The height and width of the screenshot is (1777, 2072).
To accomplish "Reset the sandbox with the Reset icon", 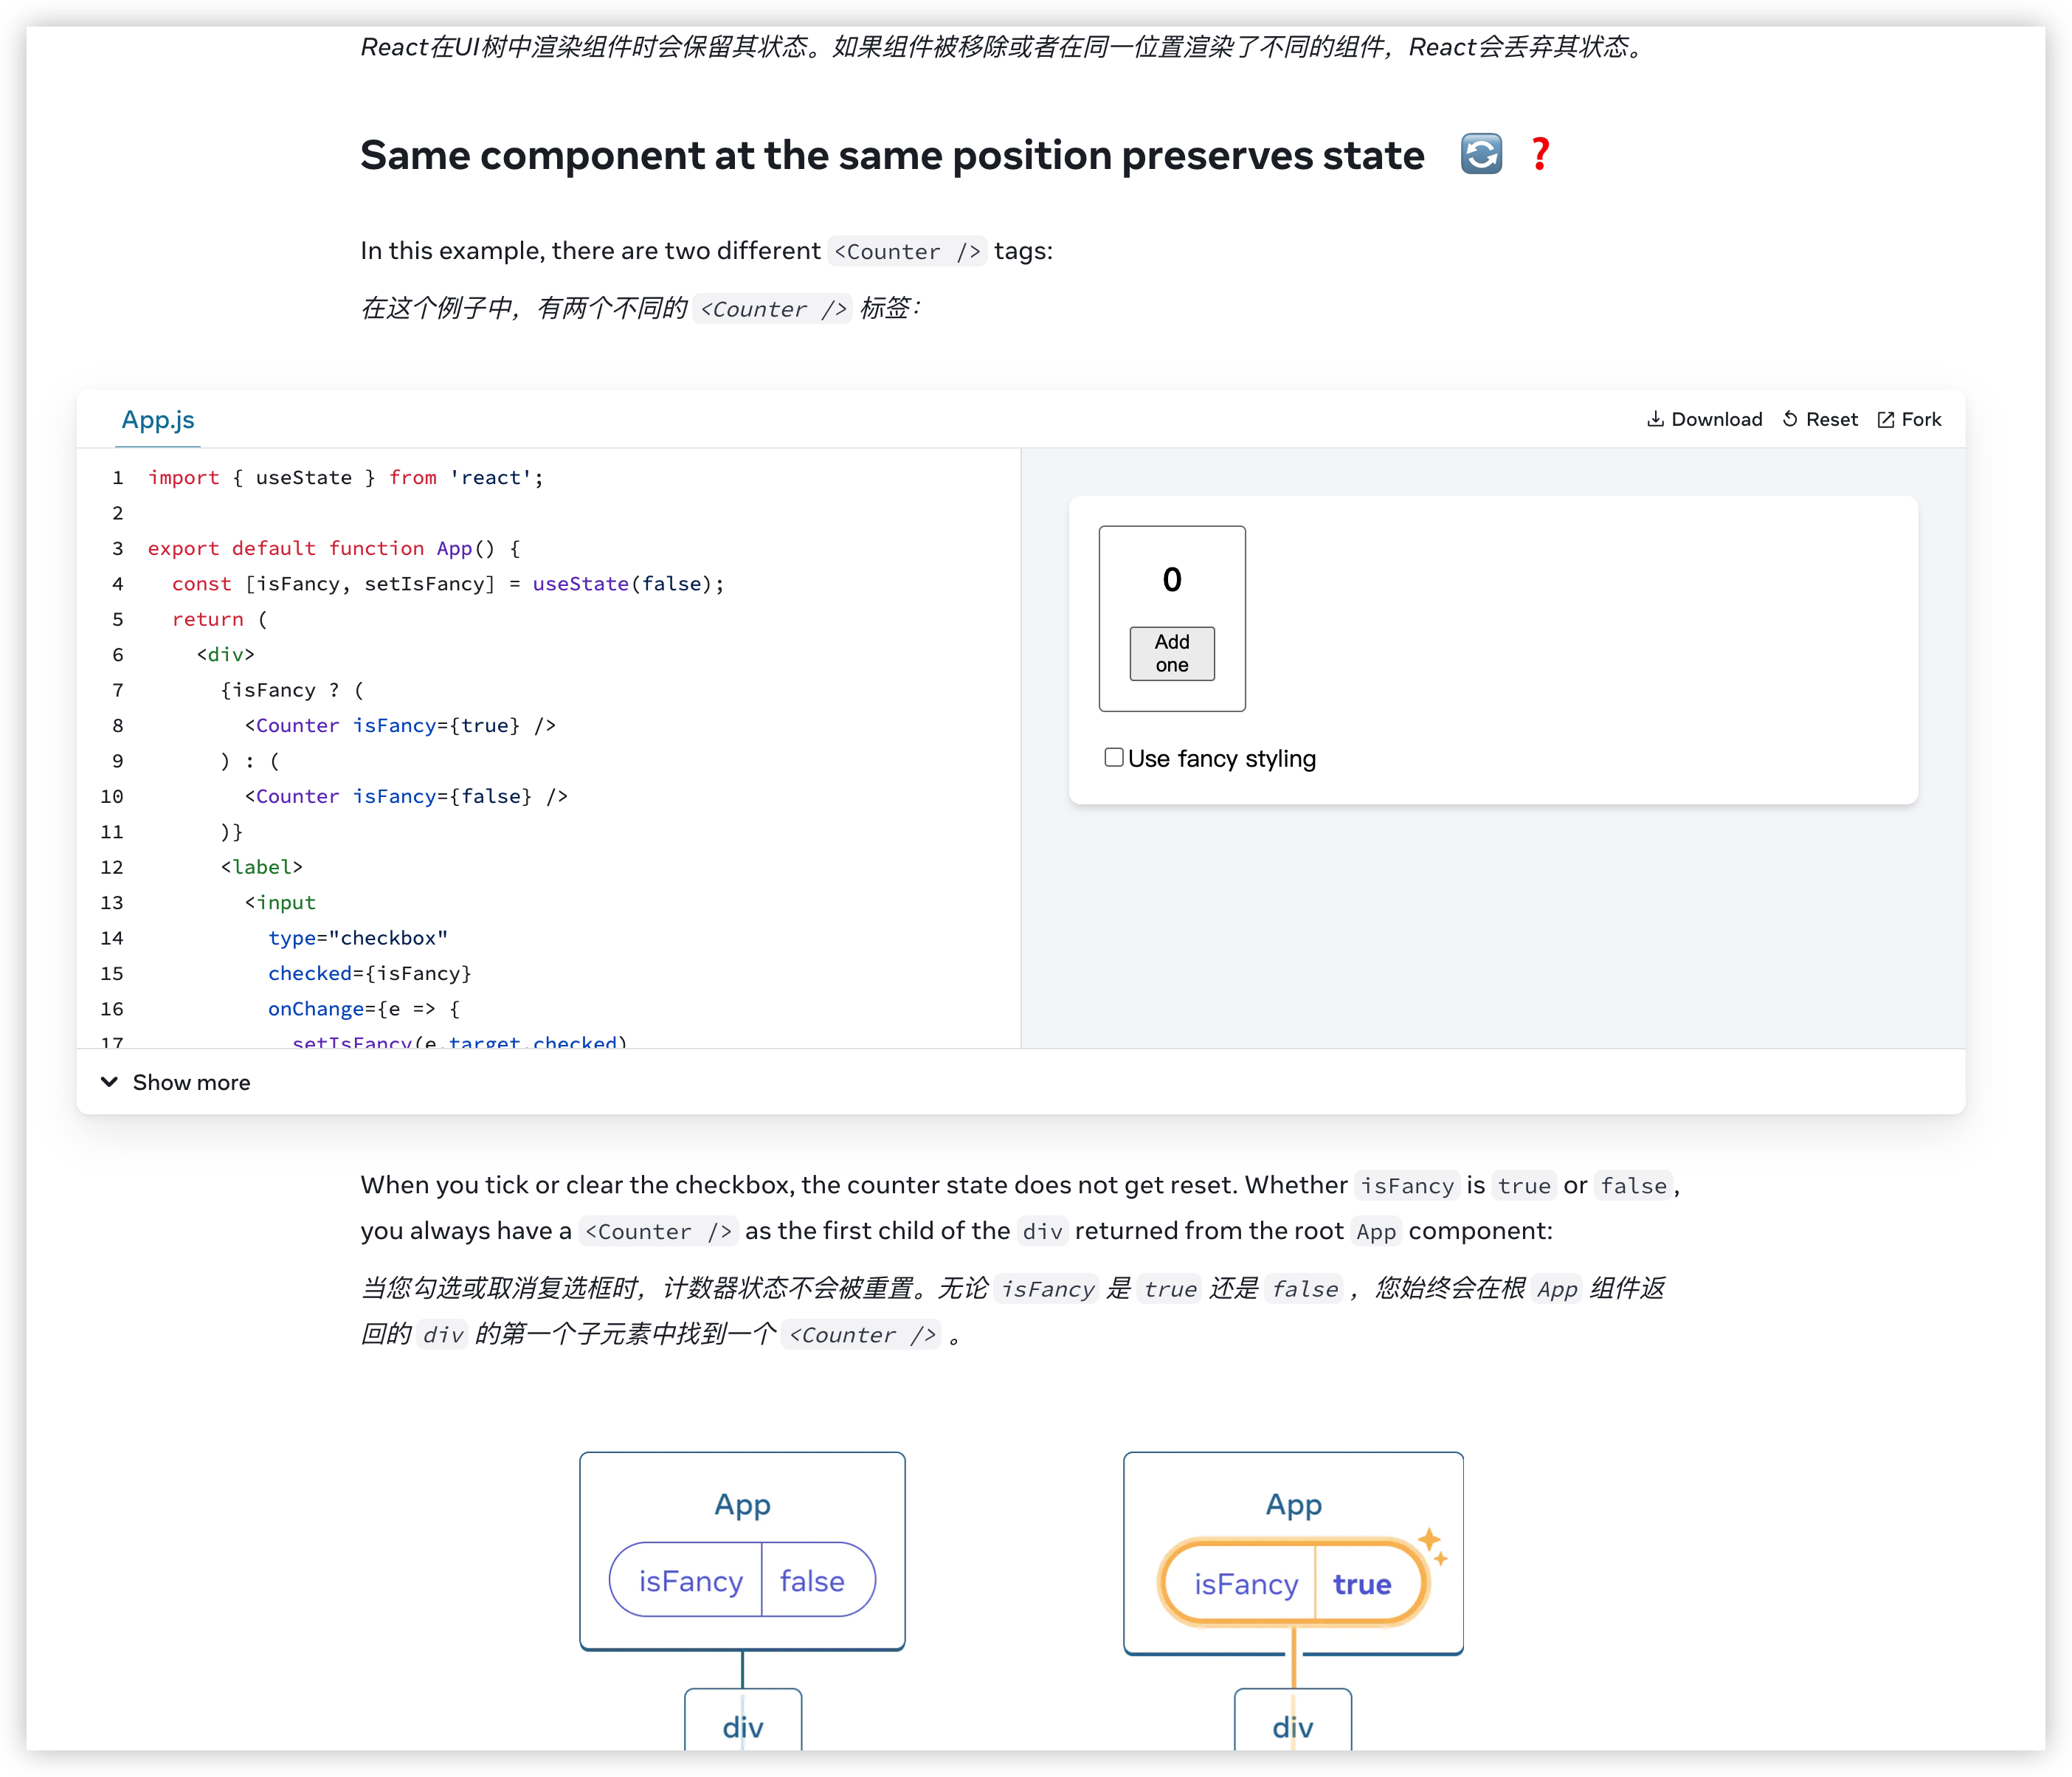I will pyautogui.click(x=1790, y=419).
